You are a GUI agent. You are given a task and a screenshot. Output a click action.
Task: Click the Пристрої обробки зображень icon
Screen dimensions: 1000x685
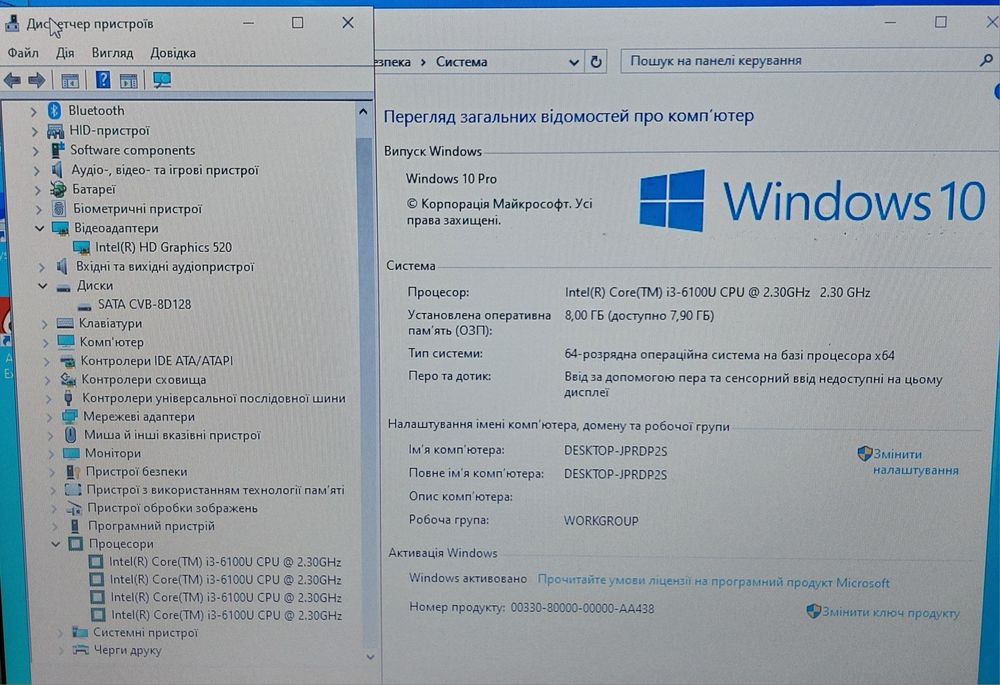click(x=74, y=508)
